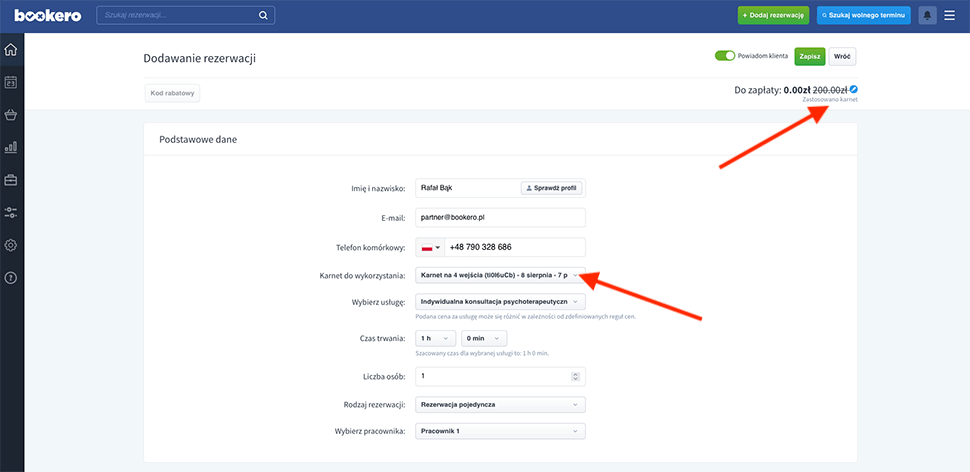Open the bar chart statistics icon
Image resolution: width=970 pixels, height=472 pixels.
tap(11, 148)
